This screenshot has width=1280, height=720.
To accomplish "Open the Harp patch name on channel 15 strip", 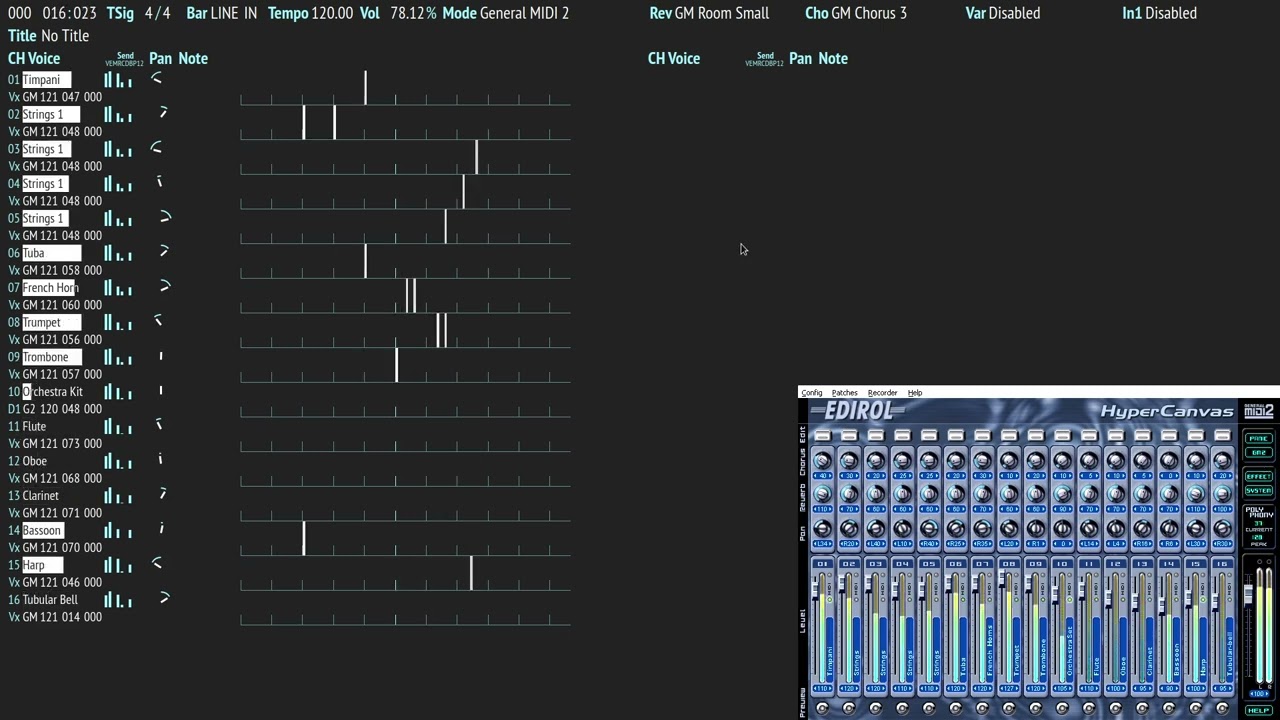I will (1203, 650).
